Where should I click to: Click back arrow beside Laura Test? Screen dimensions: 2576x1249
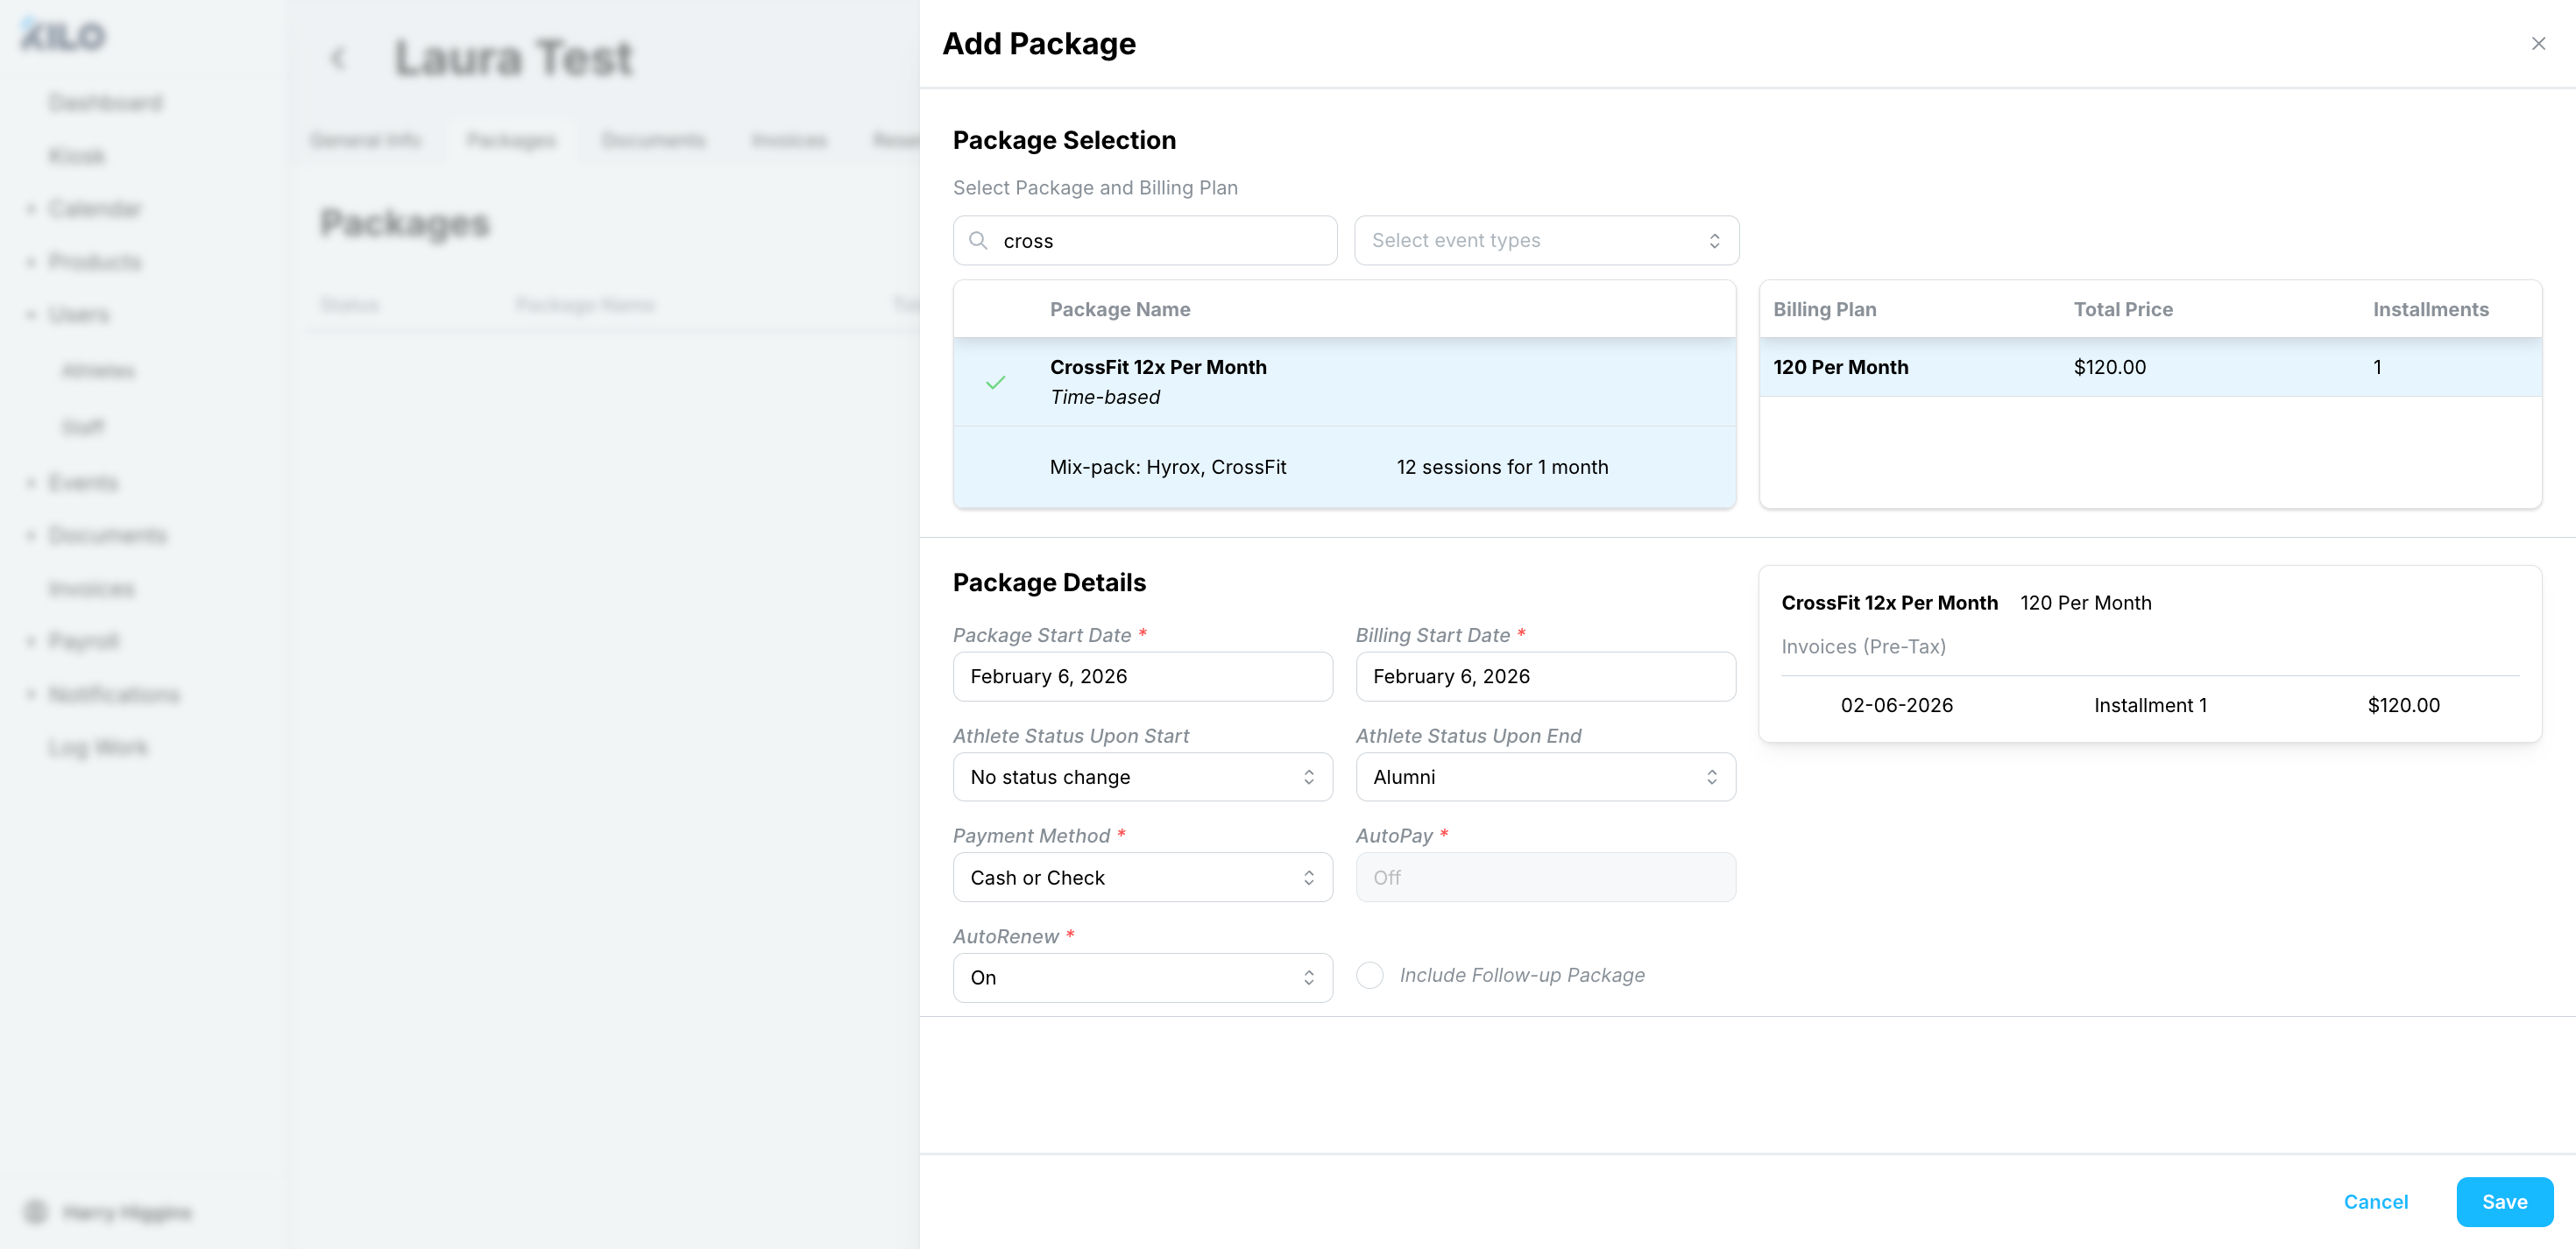coord(338,58)
